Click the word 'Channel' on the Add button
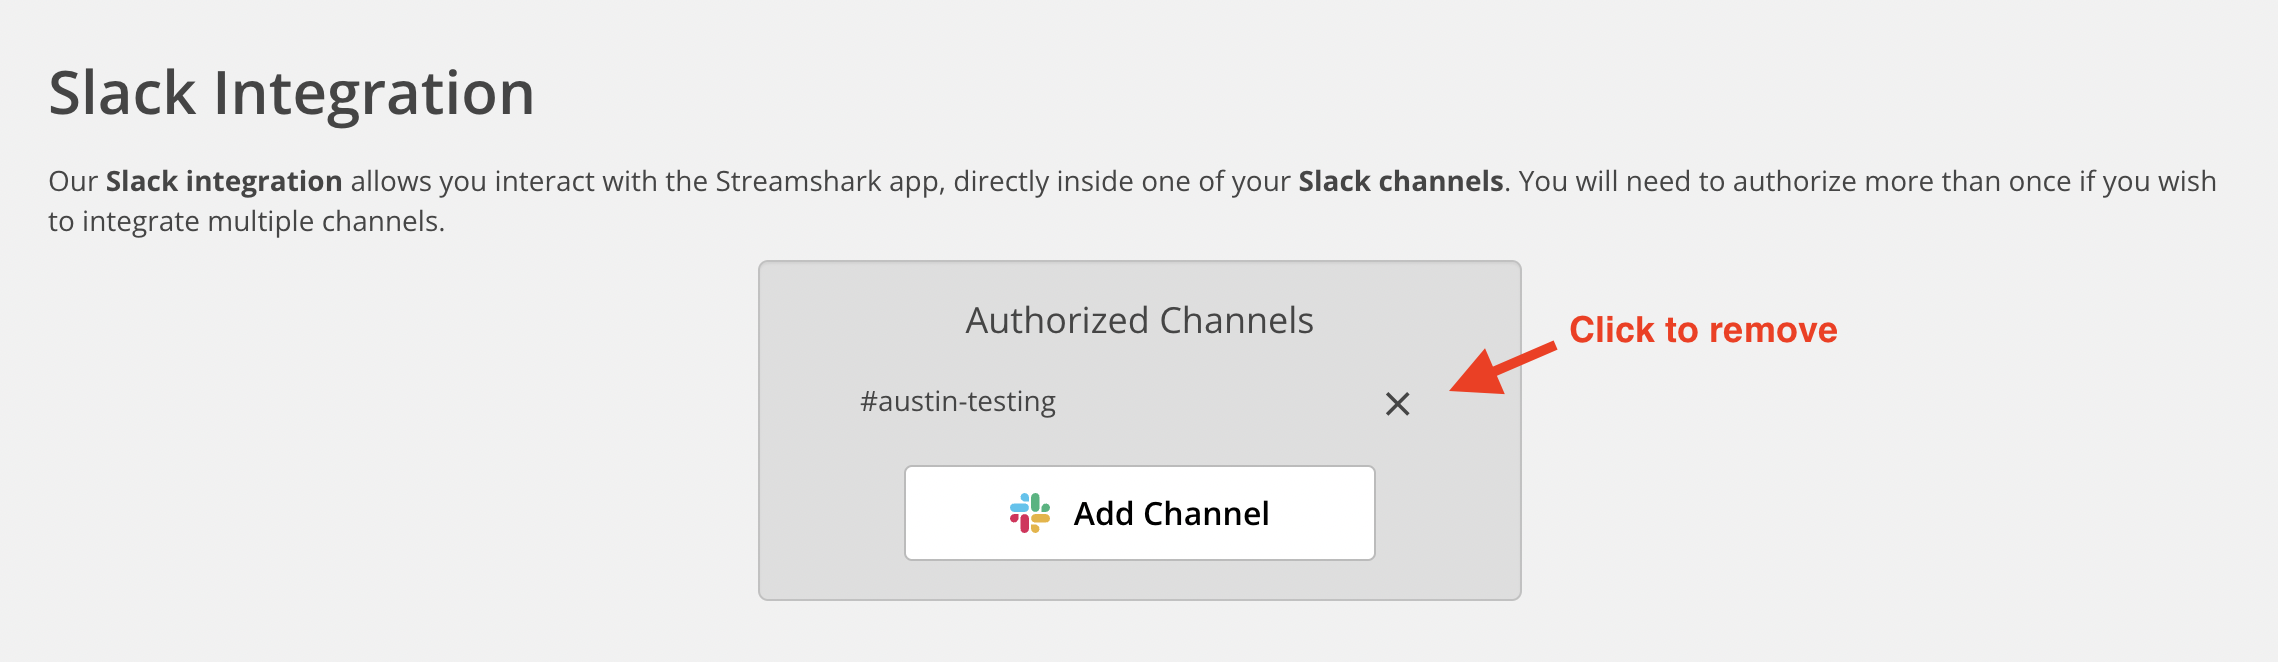The image size is (2278, 662). (1206, 513)
